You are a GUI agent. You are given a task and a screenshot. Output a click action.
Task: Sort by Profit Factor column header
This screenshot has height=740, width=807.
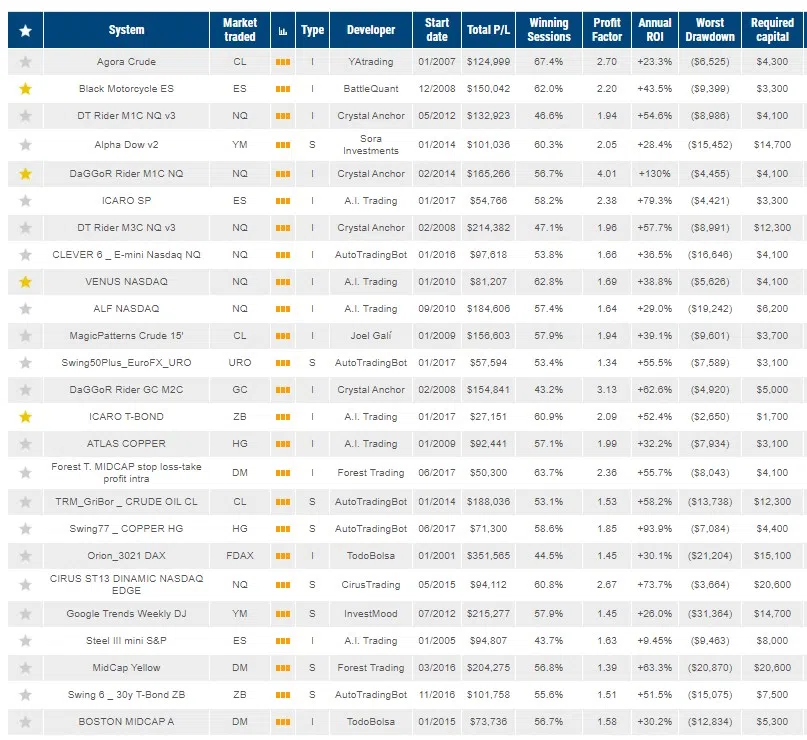tap(607, 30)
